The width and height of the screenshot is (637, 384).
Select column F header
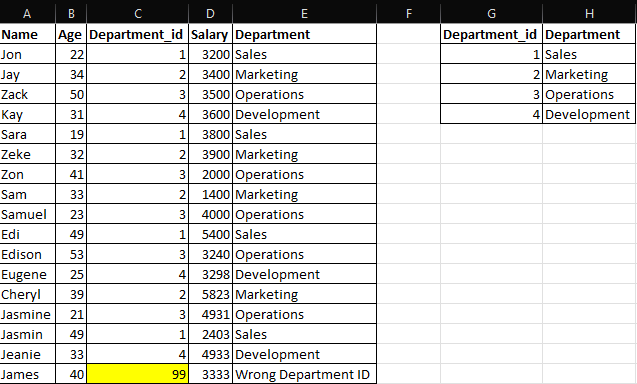[409, 13]
